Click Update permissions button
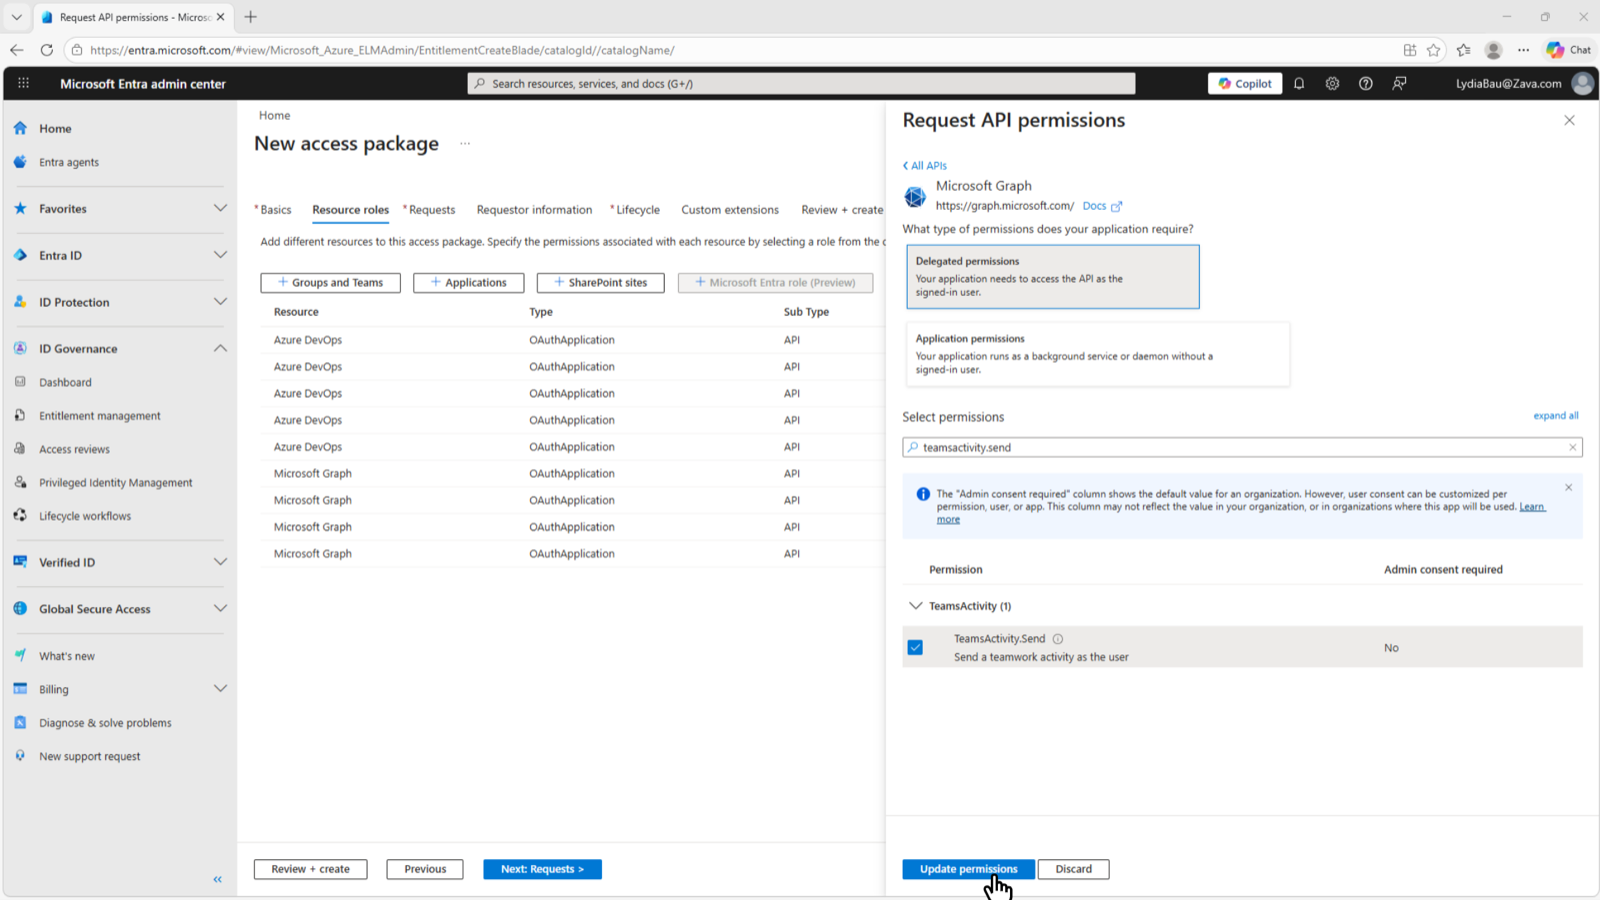 [968, 869]
